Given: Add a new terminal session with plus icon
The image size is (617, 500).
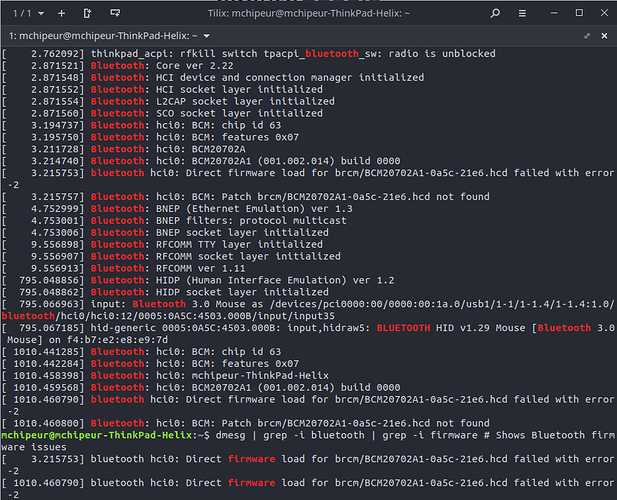Looking at the screenshot, I should pyautogui.click(x=61, y=13).
